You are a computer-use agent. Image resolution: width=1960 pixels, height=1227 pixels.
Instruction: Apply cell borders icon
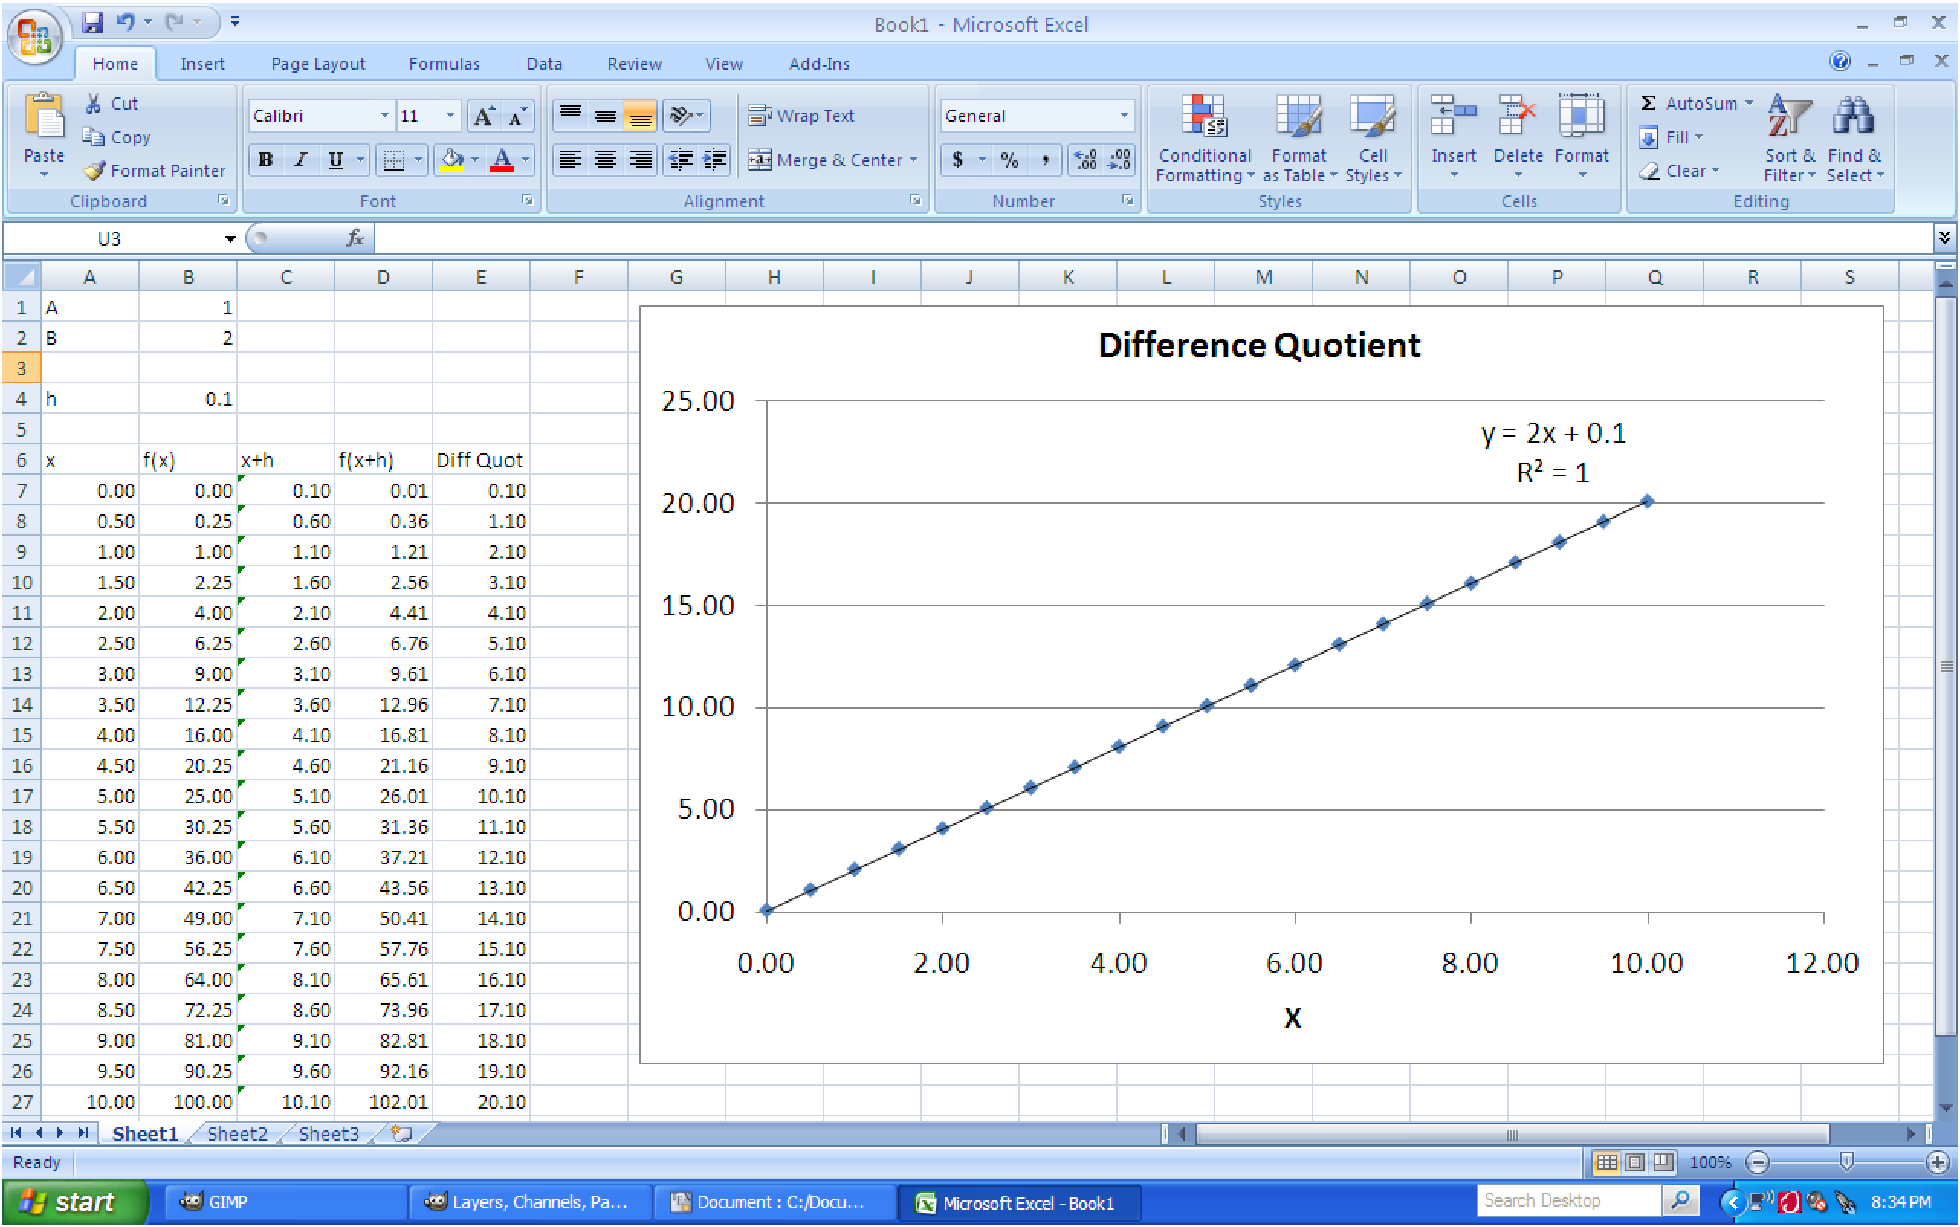point(394,160)
